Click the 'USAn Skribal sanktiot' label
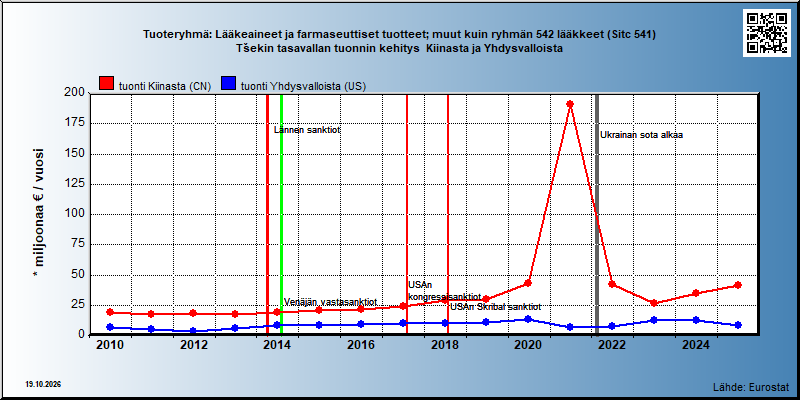Viewport: 800px width, 400px height. point(495,307)
